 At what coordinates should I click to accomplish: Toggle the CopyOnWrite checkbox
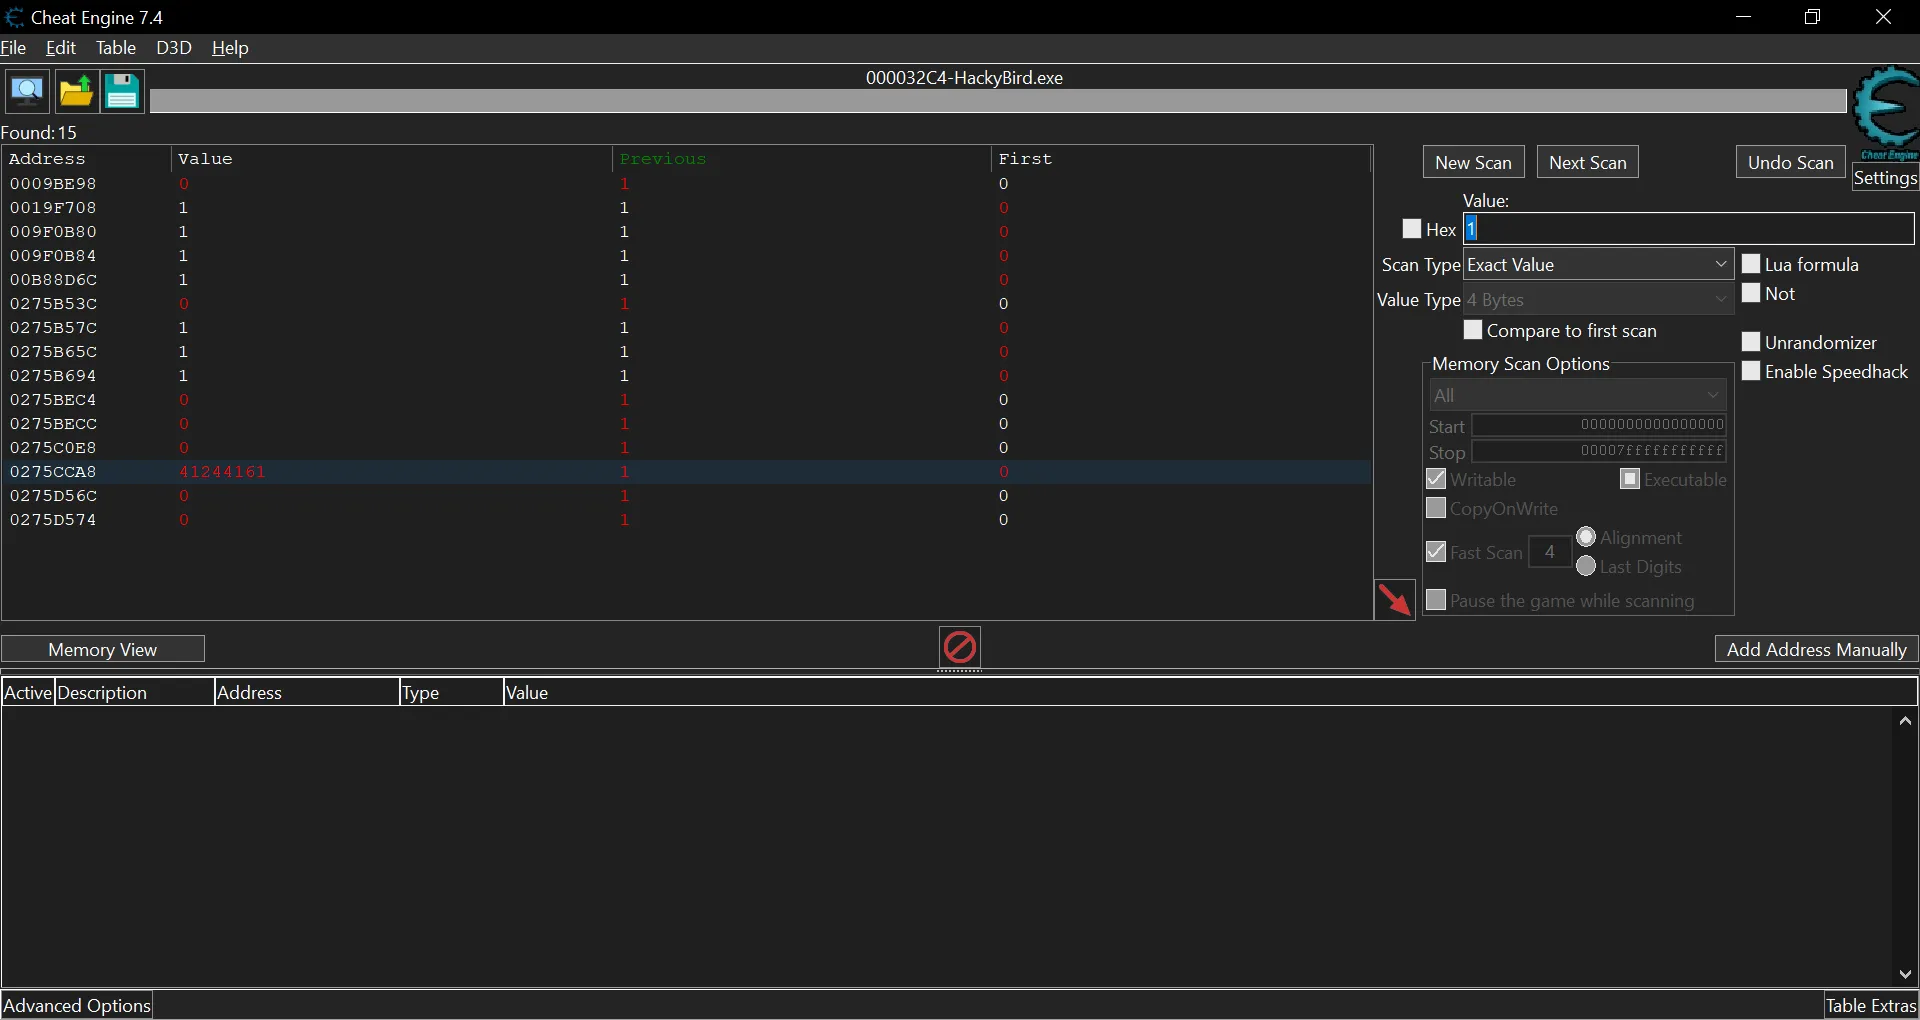pyautogui.click(x=1436, y=508)
